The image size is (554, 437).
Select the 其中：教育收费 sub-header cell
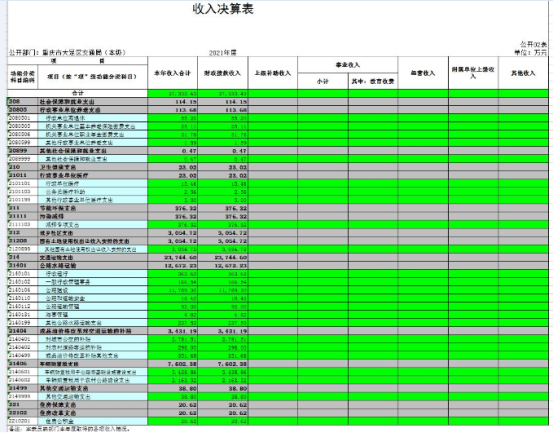pyautogui.click(x=373, y=81)
